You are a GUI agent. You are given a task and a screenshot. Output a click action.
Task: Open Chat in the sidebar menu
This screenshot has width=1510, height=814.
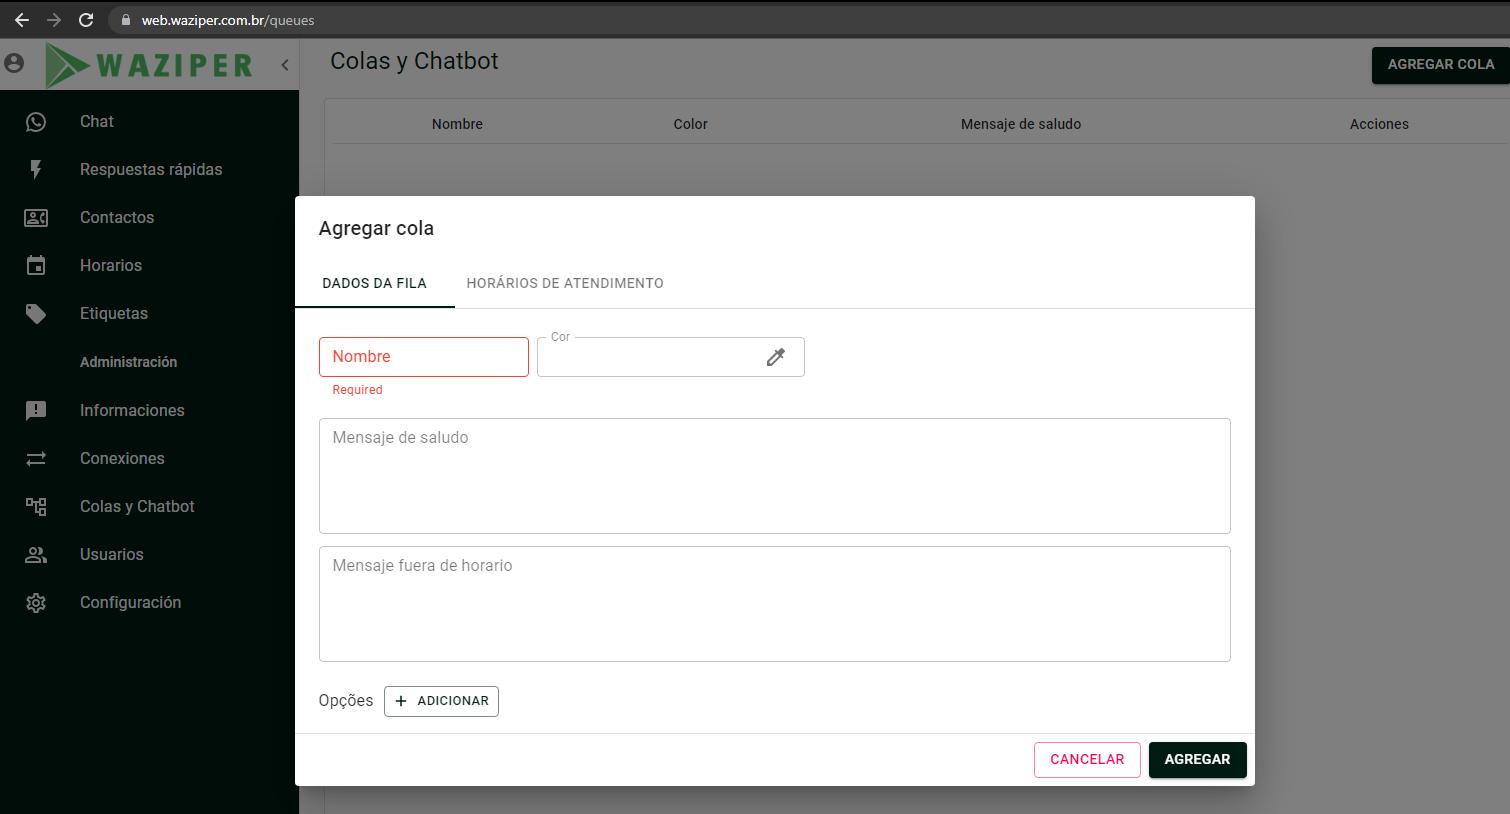(x=97, y=122)
